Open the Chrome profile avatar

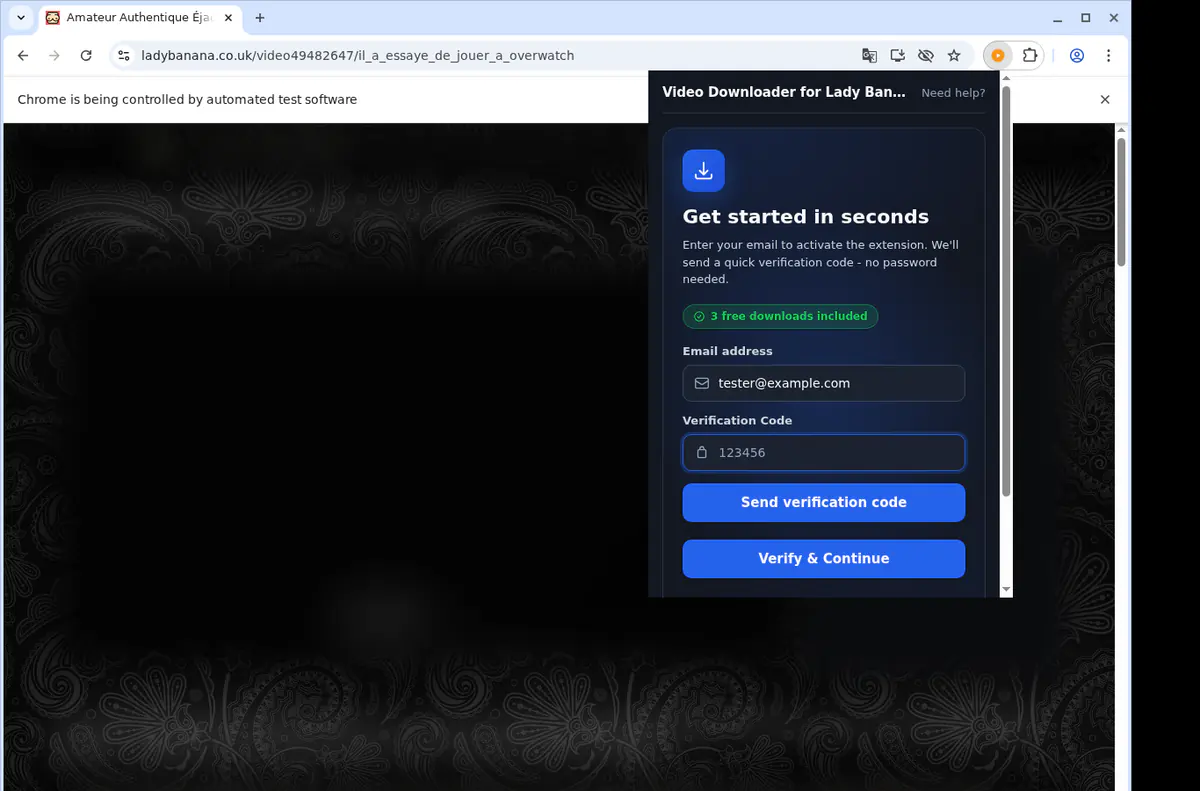[x=1077, y=56]
